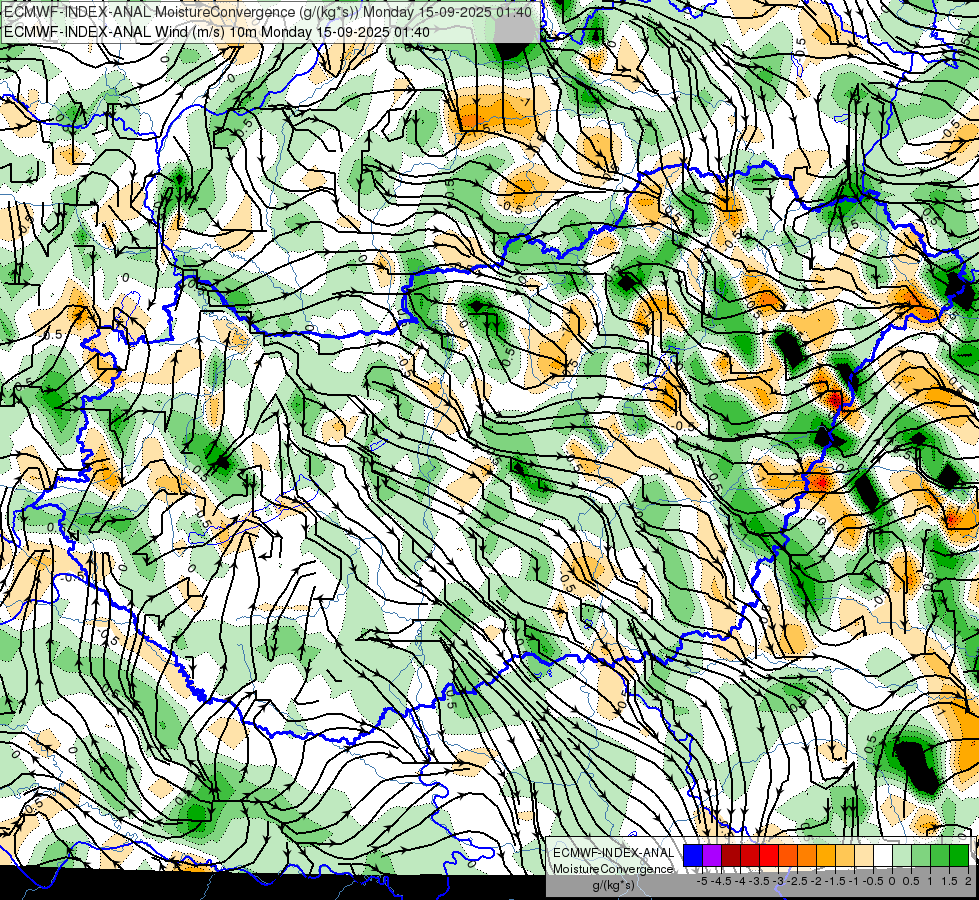
Task: Click the '-5' tick value in the legend scale
Action: [702, 881]
